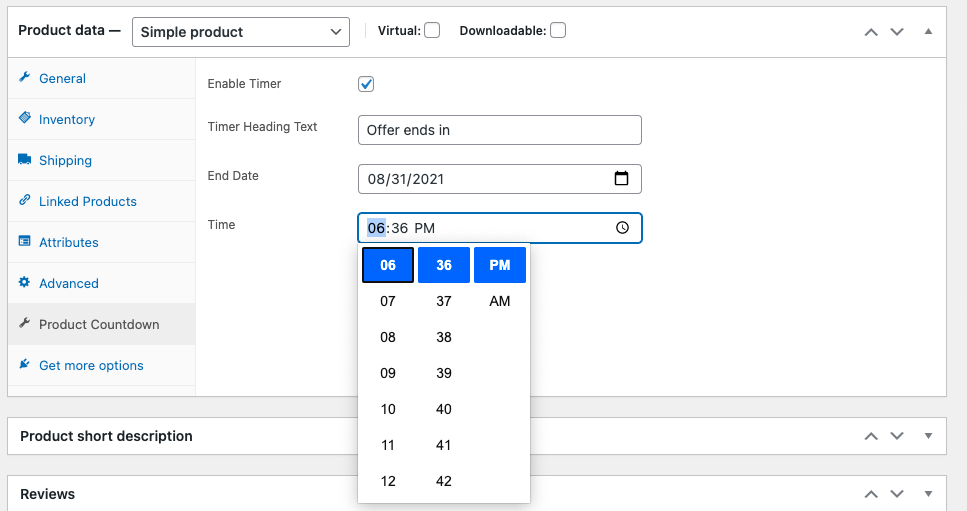
Task: Click the Linked Products chain icon
Action: 25,200
